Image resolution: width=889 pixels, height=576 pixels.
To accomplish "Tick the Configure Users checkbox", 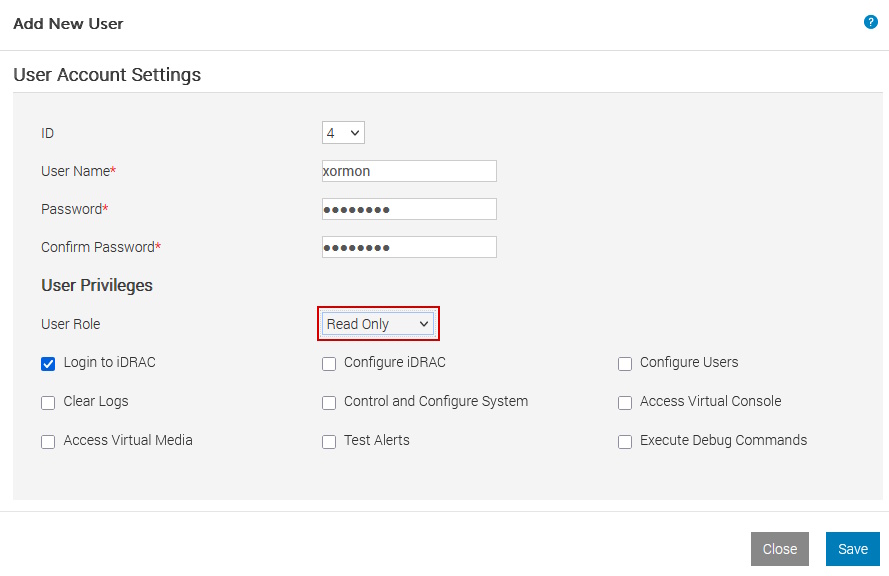I will tap(625, 363).
